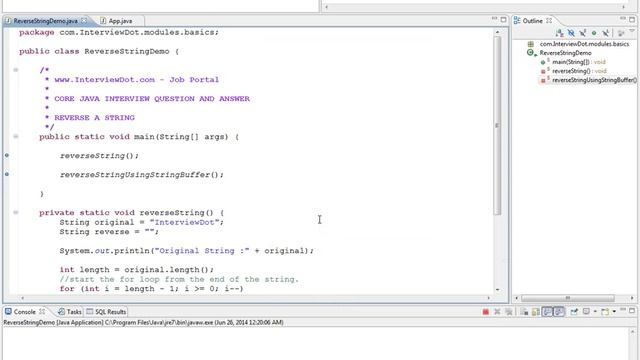Click the console launch description text

coord(143,322)
